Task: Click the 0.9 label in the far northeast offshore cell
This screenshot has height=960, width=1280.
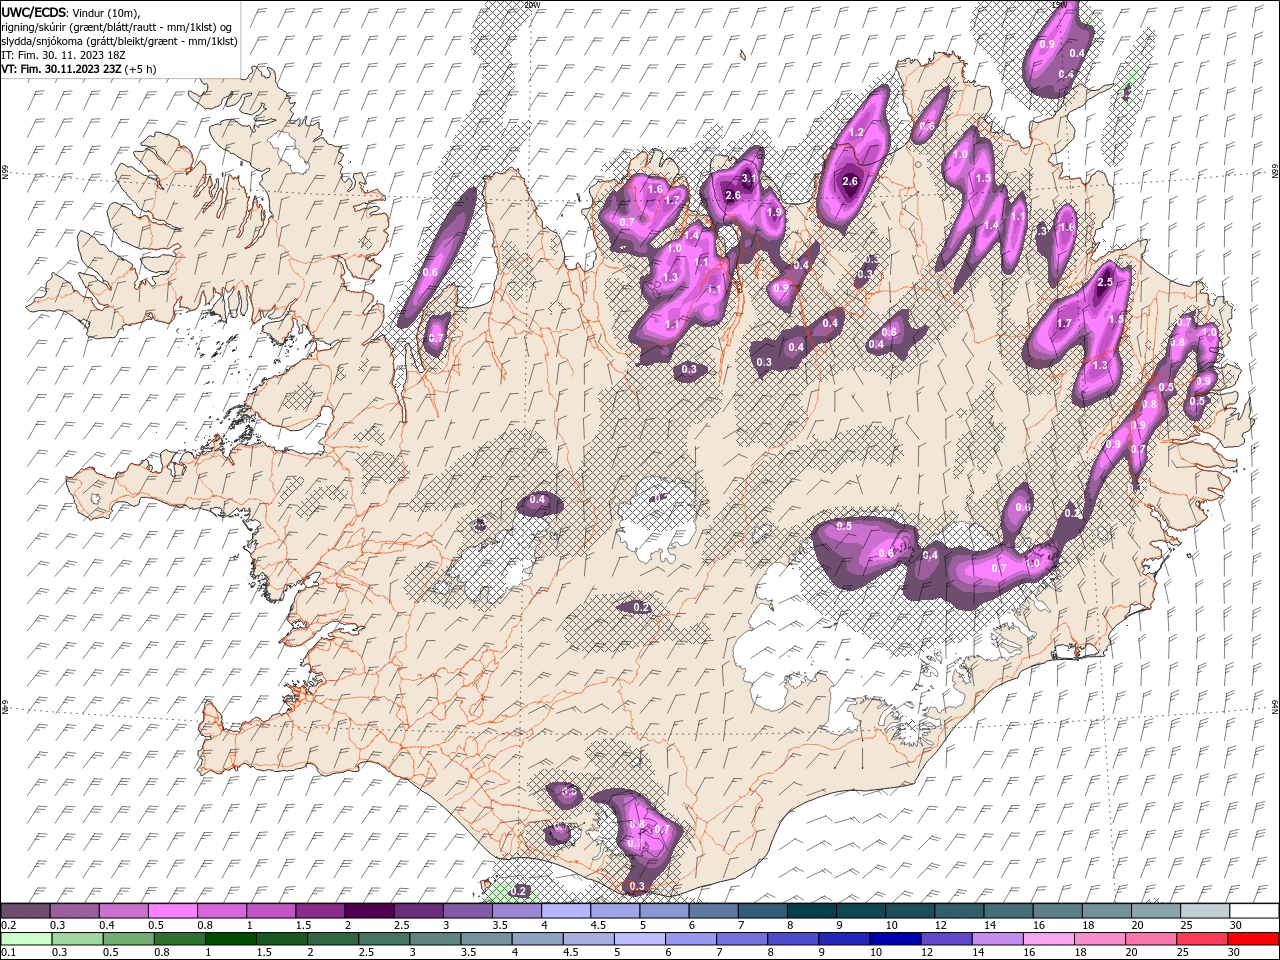Action: tap(1047, 44)
